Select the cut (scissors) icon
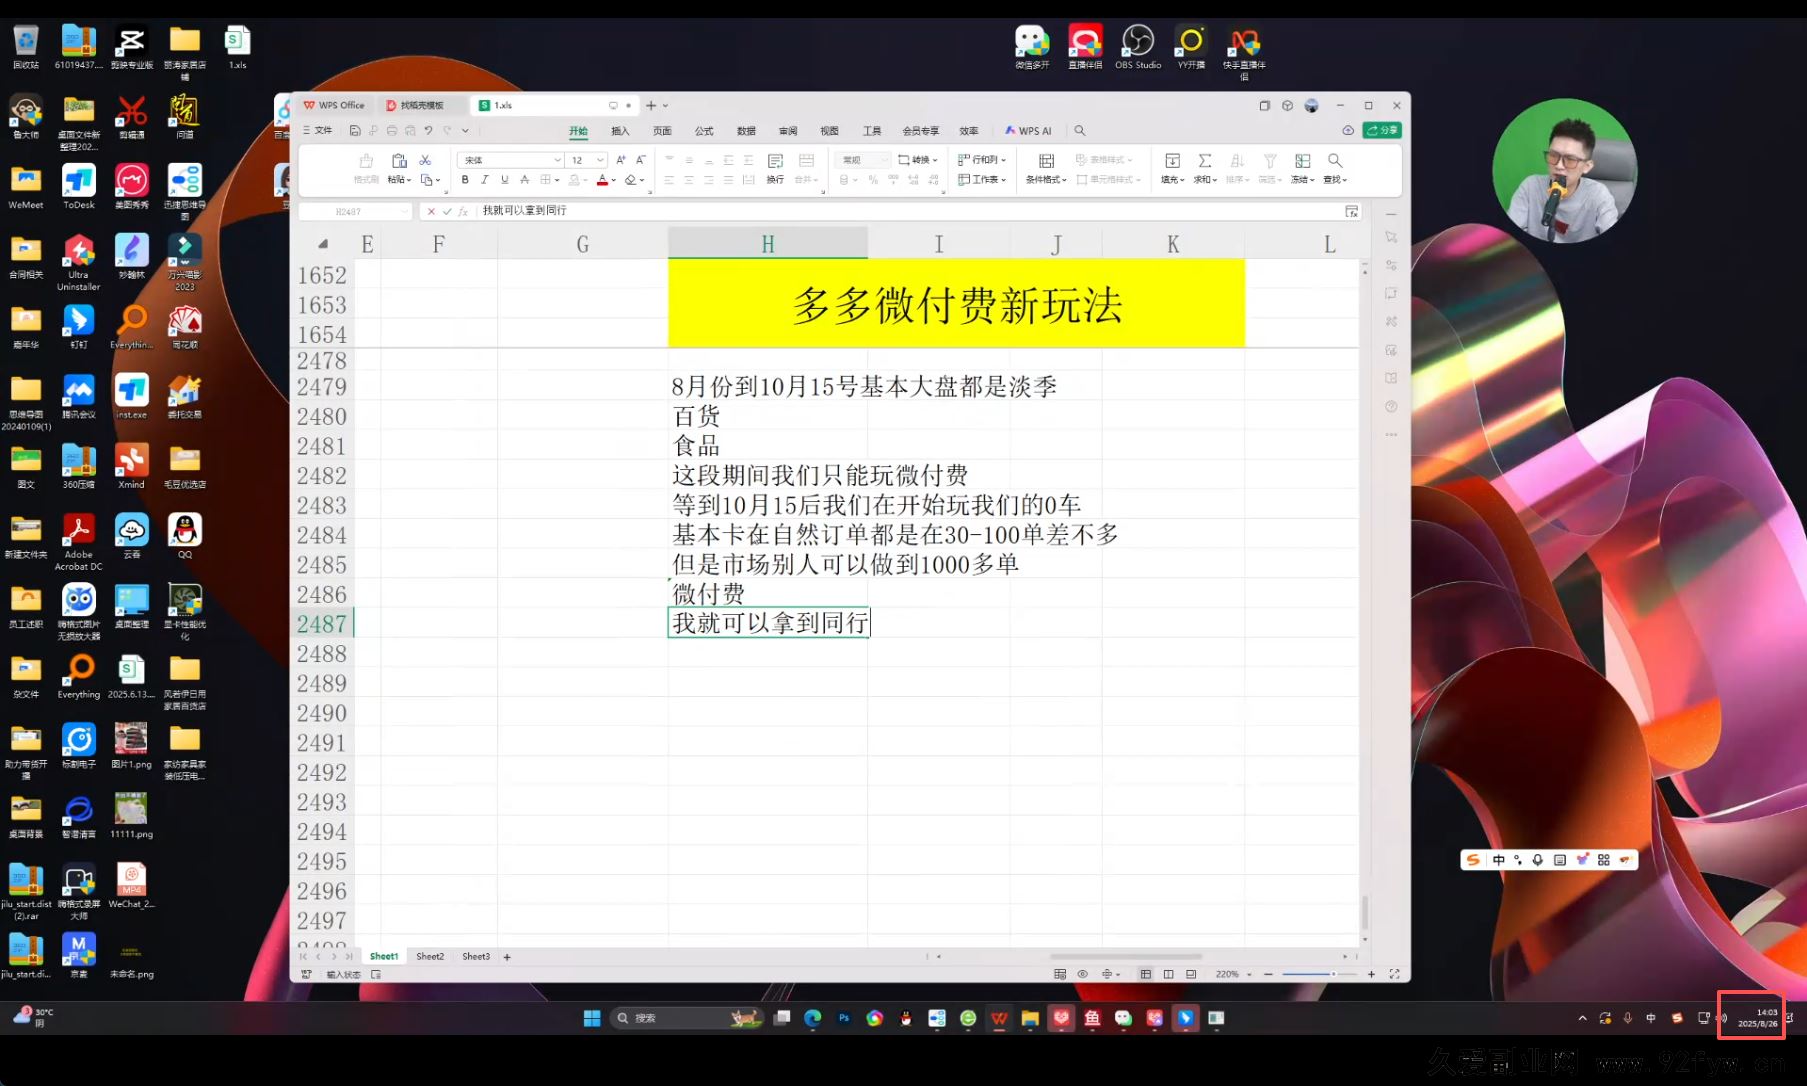Image resolution: width=1807 pixels, height=1086 pixels. 425,159
